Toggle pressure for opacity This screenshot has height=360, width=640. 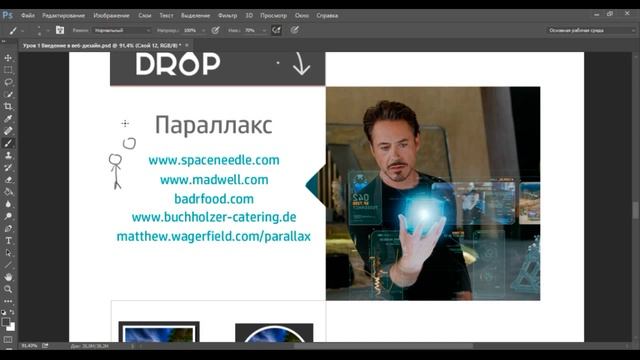click(x=216, y=30)
